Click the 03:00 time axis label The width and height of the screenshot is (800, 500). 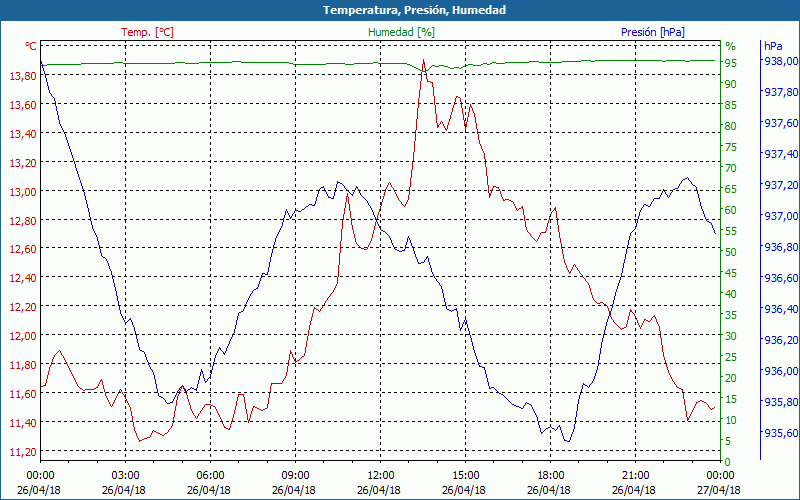click(x=126, y=474)
